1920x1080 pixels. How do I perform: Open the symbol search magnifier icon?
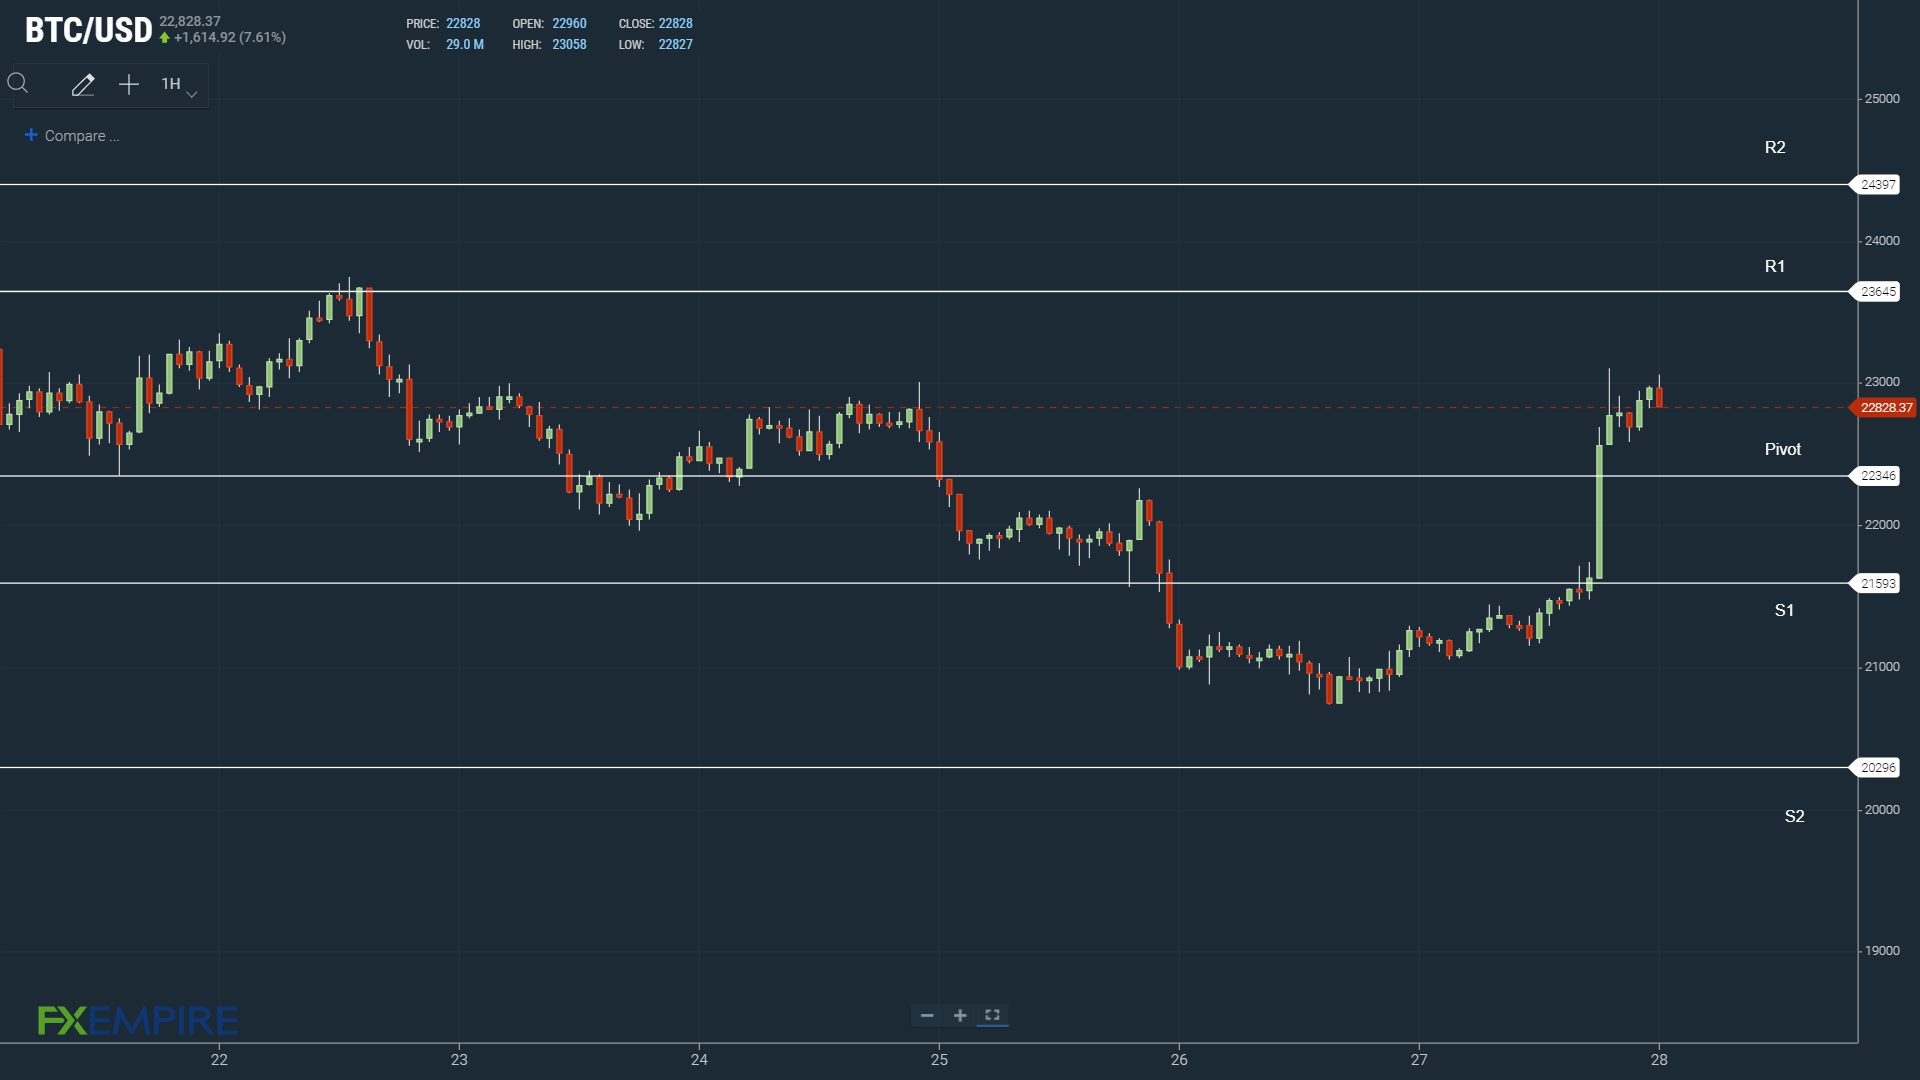click(18, 84)
